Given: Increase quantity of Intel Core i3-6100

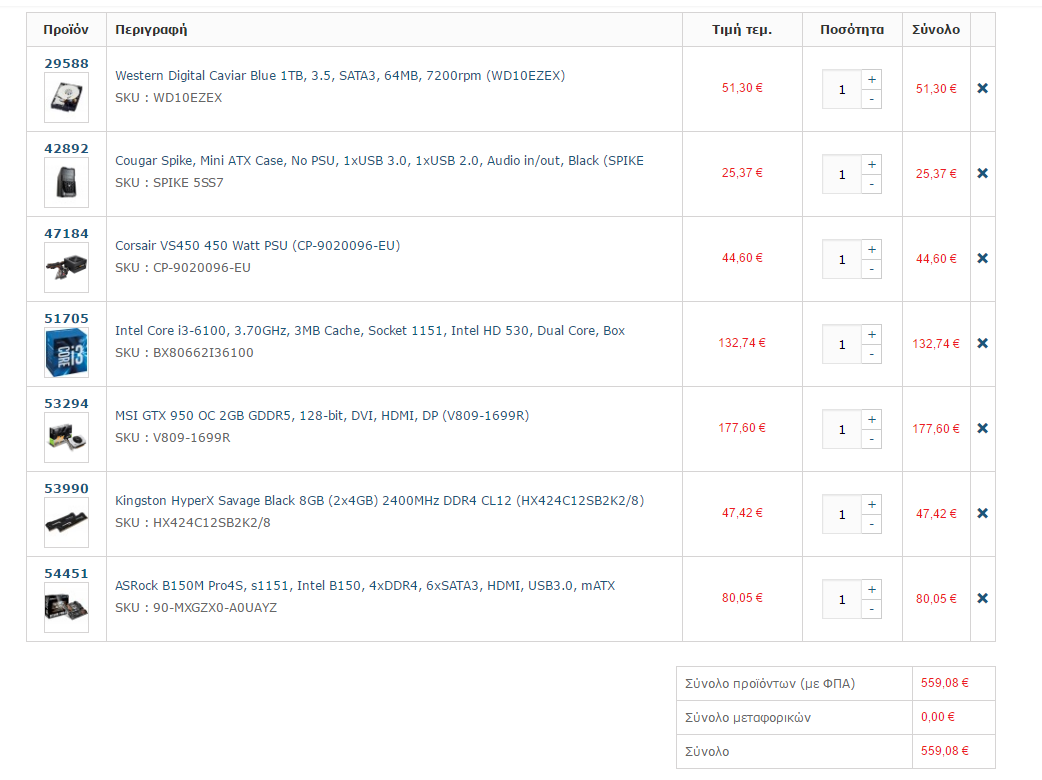Looking at the screenshot, I should pos(871,335).
